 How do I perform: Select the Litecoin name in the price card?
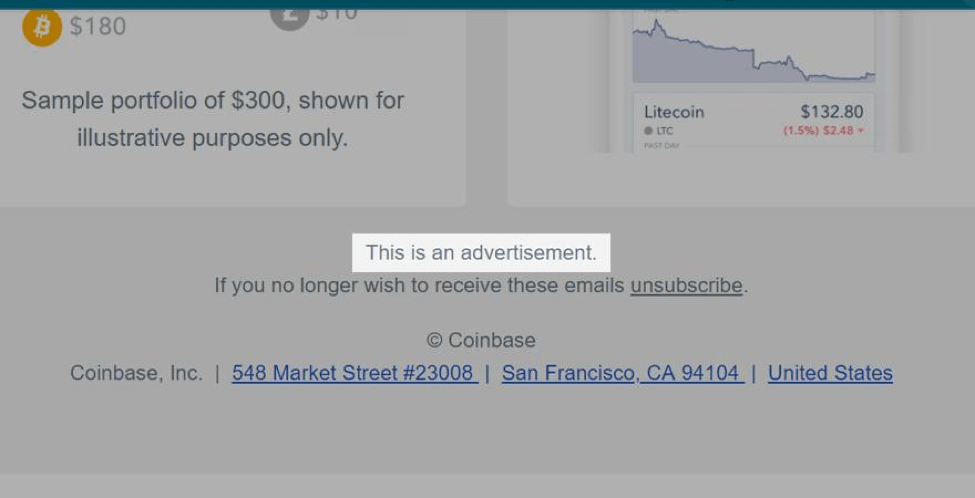point(674,112)
